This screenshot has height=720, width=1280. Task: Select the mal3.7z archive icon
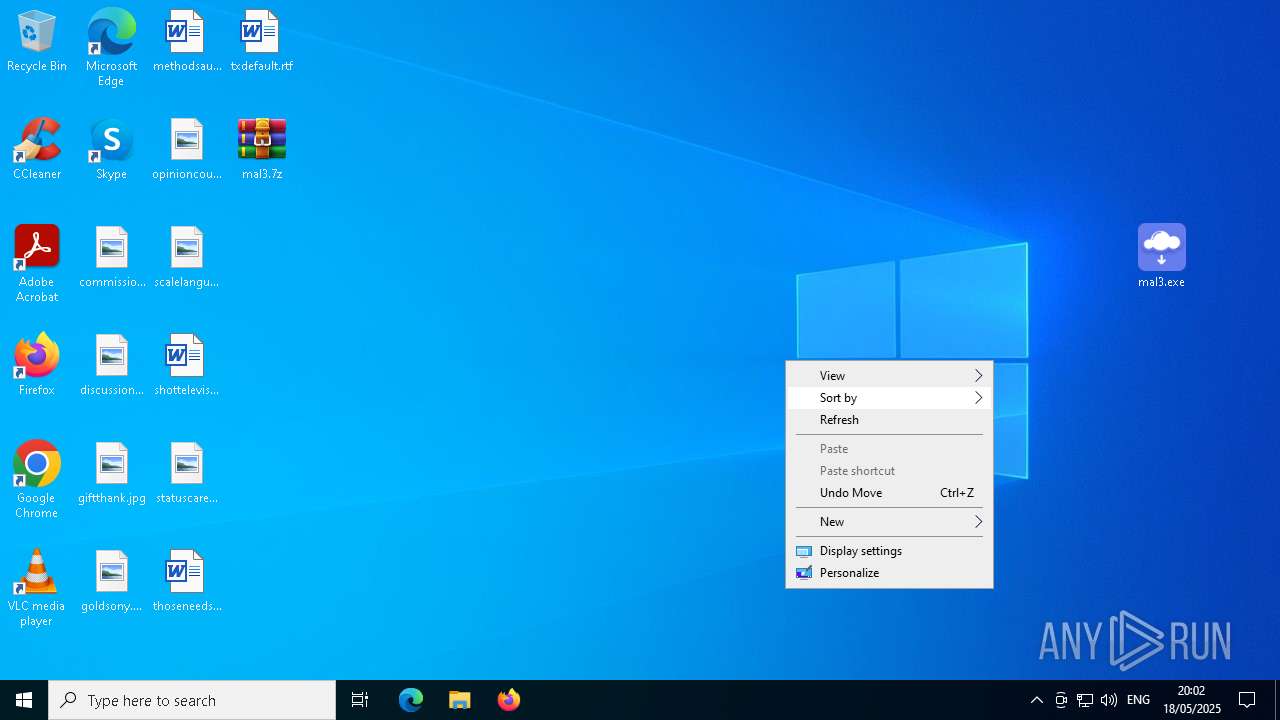point(261,150)
